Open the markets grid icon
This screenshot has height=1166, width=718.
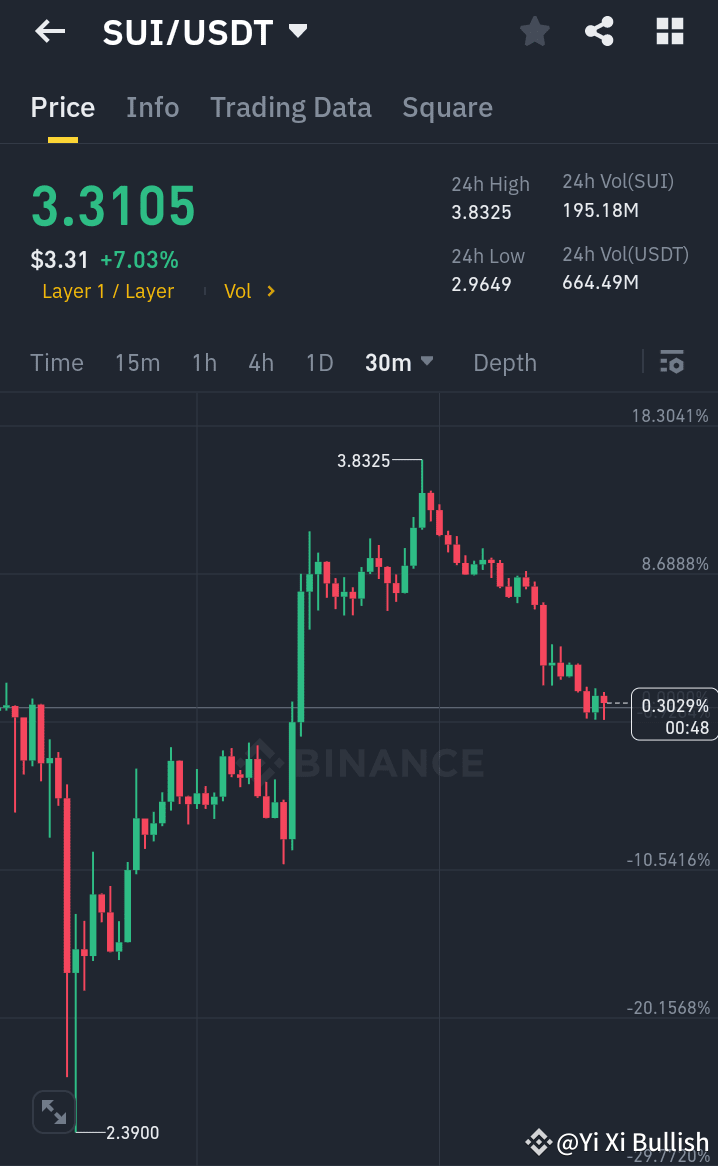668,31
